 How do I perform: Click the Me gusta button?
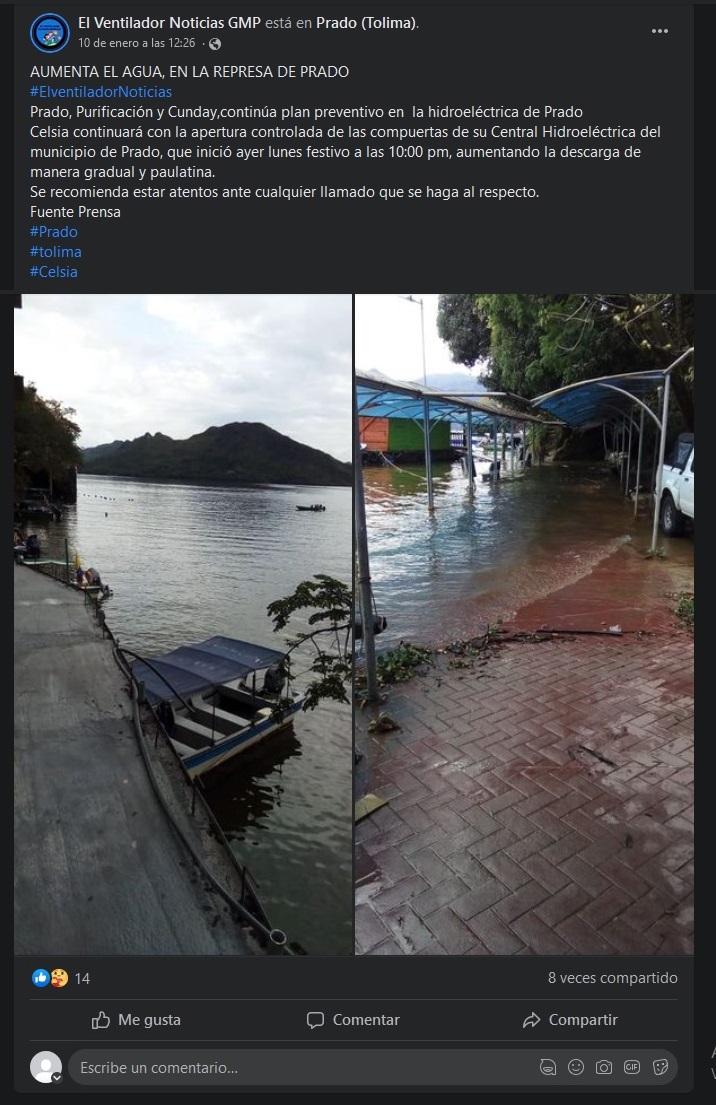(137, 1020)
